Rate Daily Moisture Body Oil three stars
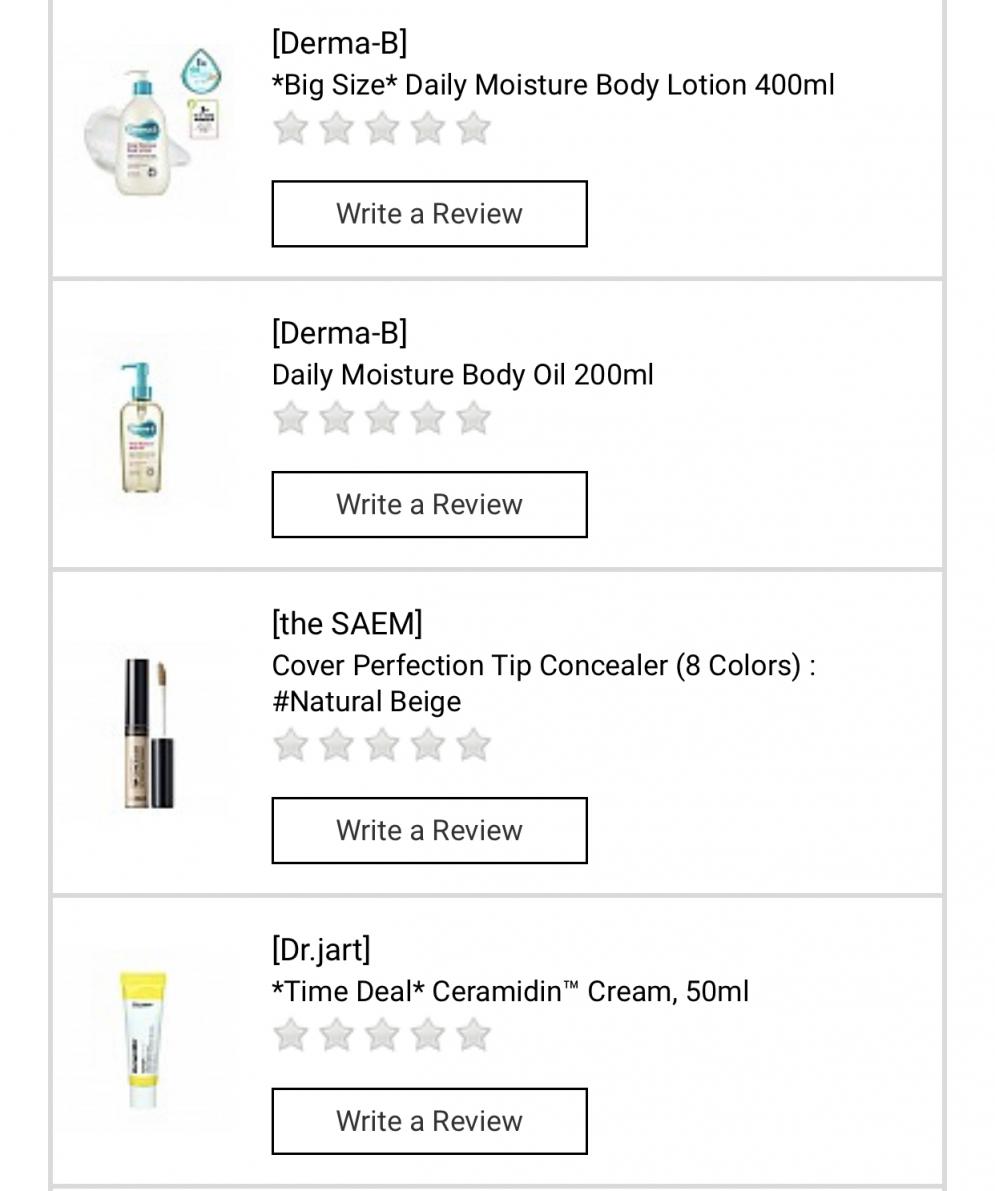The width and height of the screenshot is (995, 1191). [x=382, y=419]
